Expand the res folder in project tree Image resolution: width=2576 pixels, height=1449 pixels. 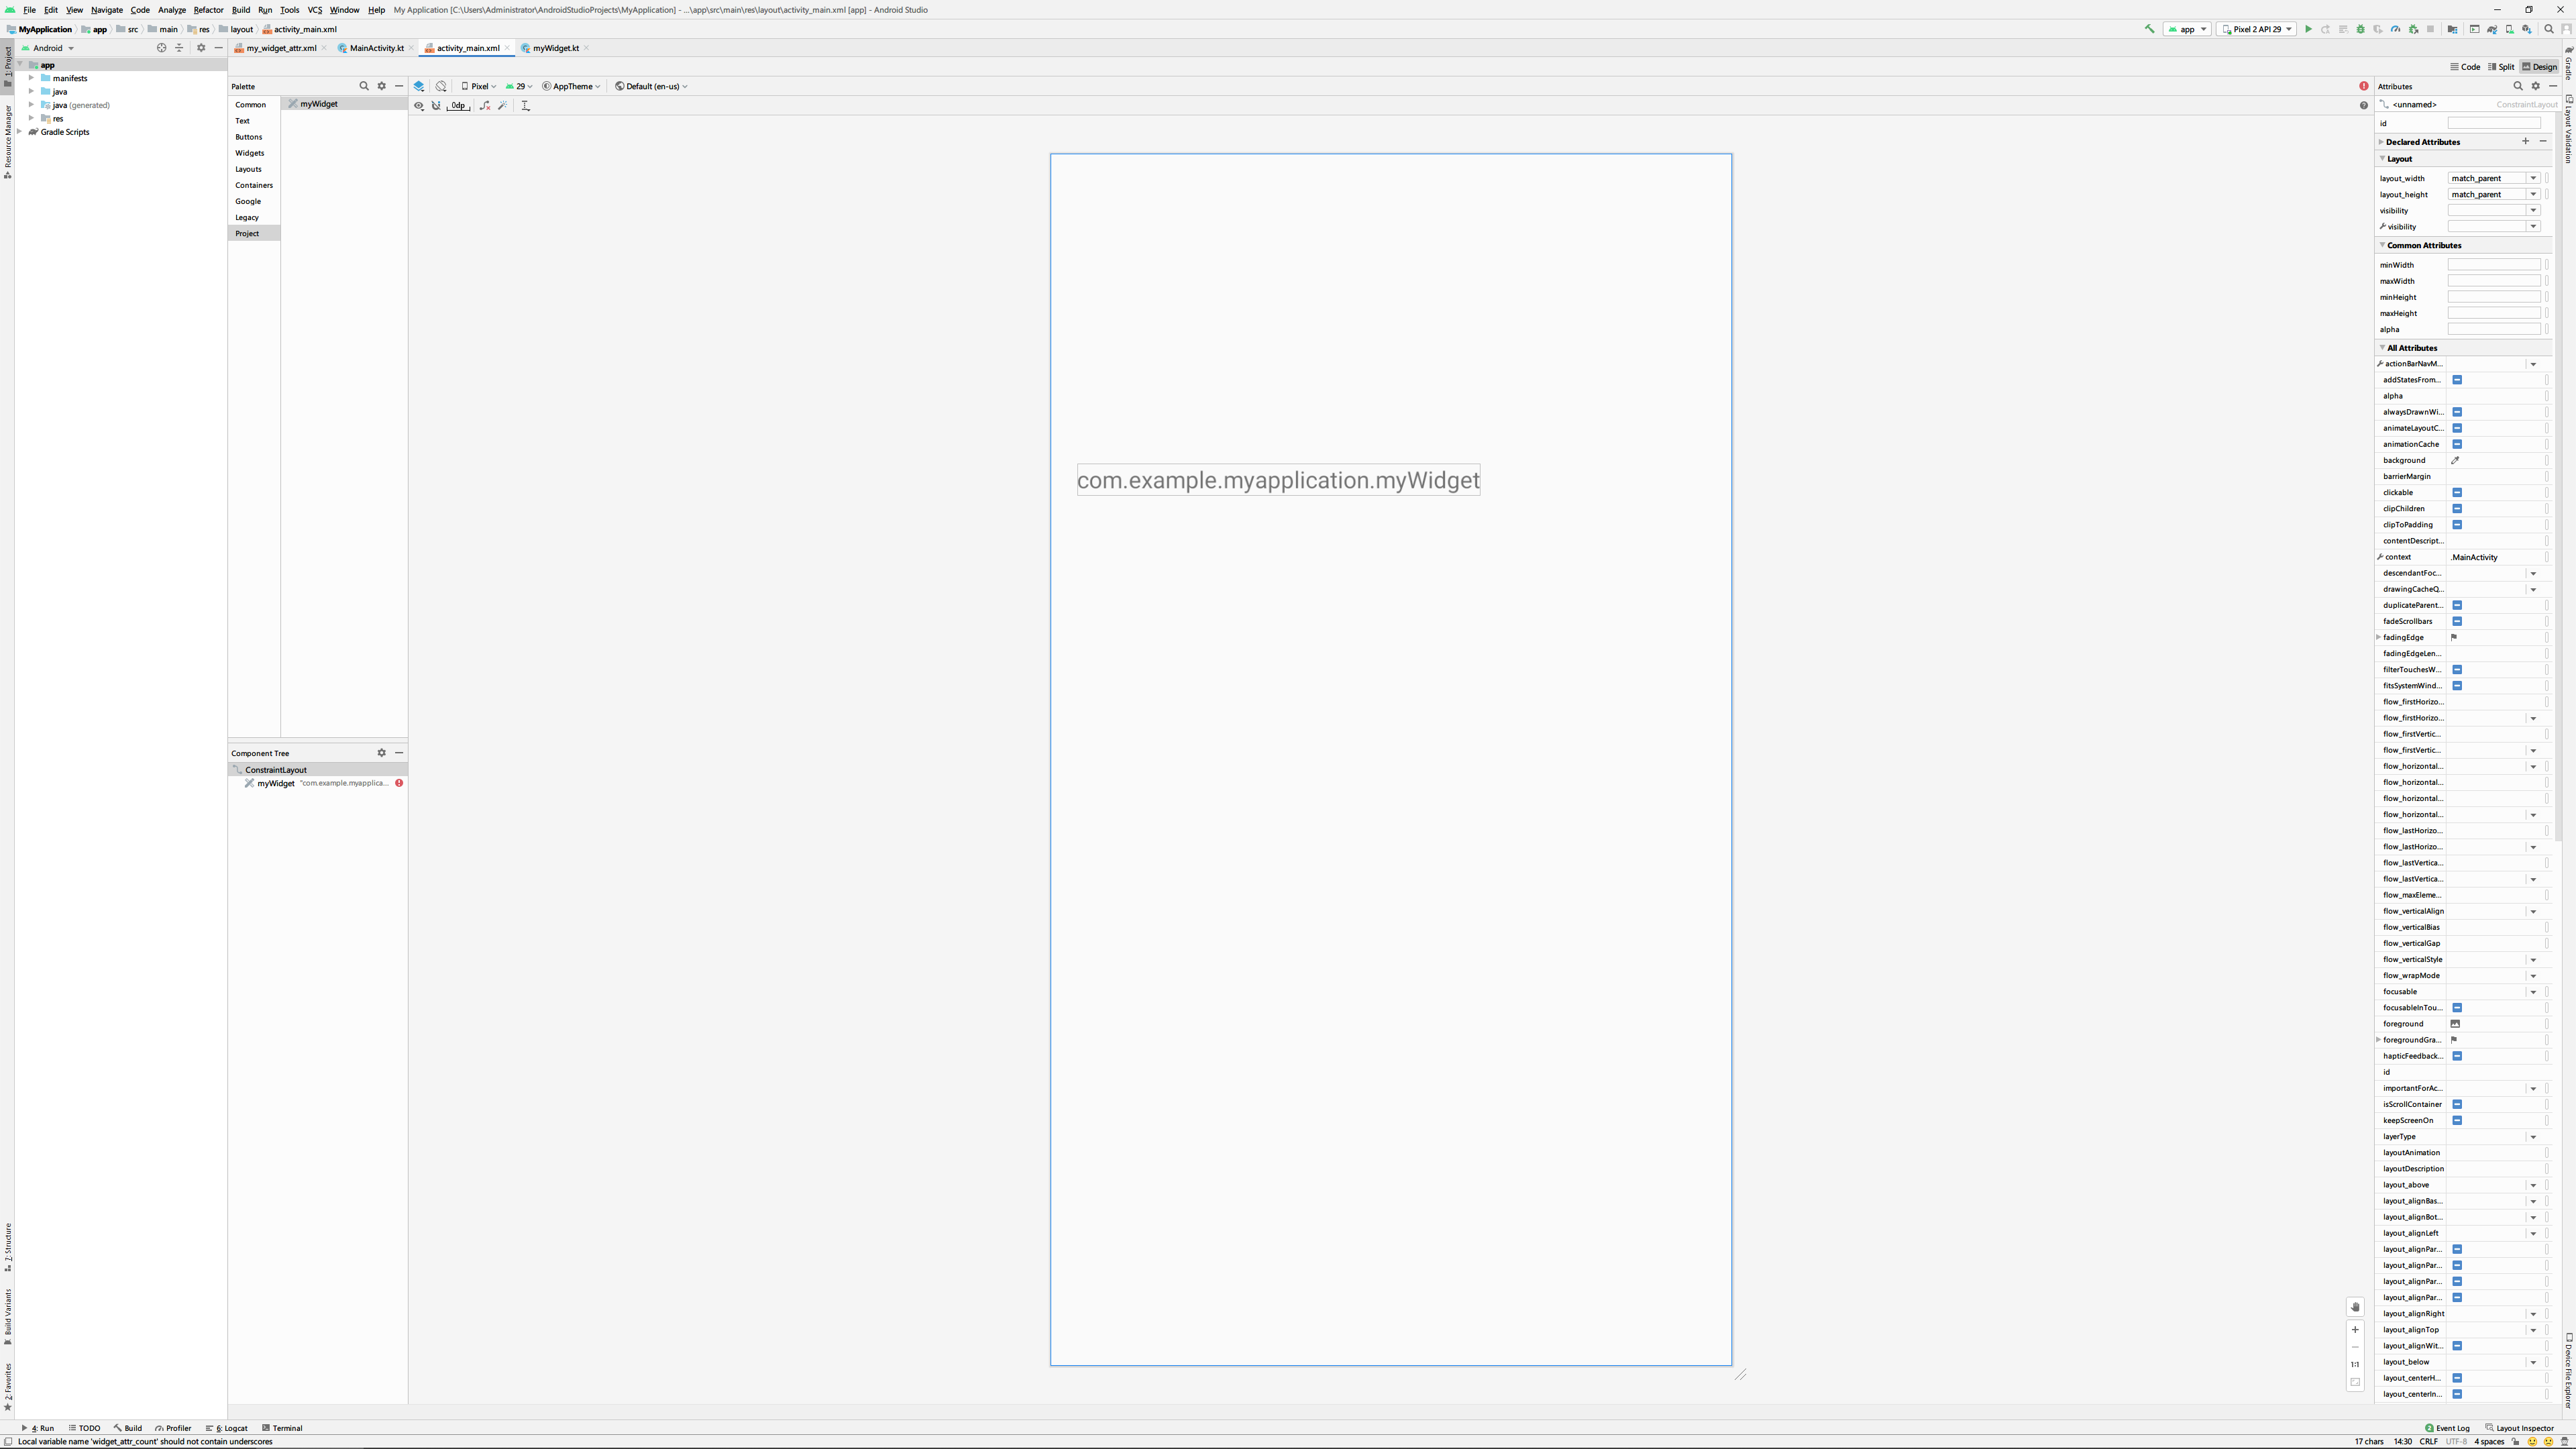tap(31, 118)
